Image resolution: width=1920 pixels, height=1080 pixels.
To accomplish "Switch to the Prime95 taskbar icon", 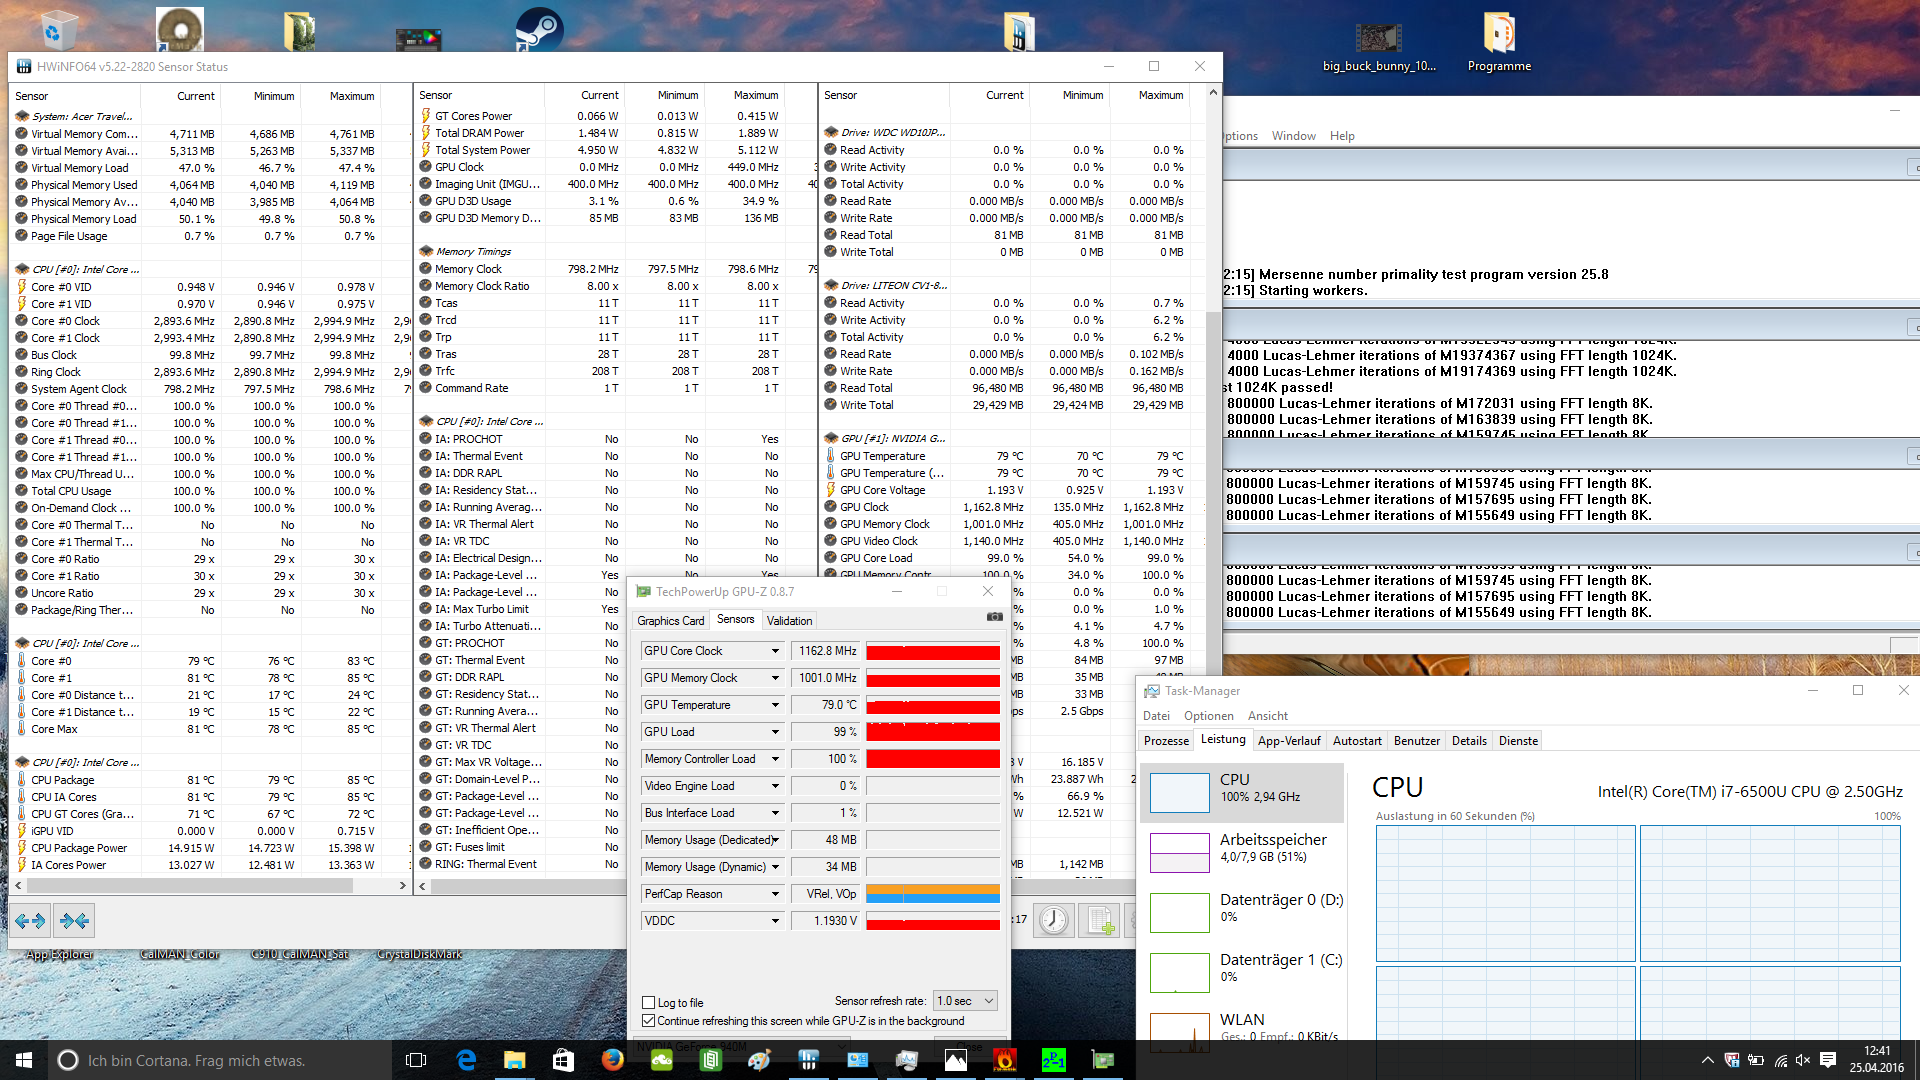I will (x=1053, y=1060).
